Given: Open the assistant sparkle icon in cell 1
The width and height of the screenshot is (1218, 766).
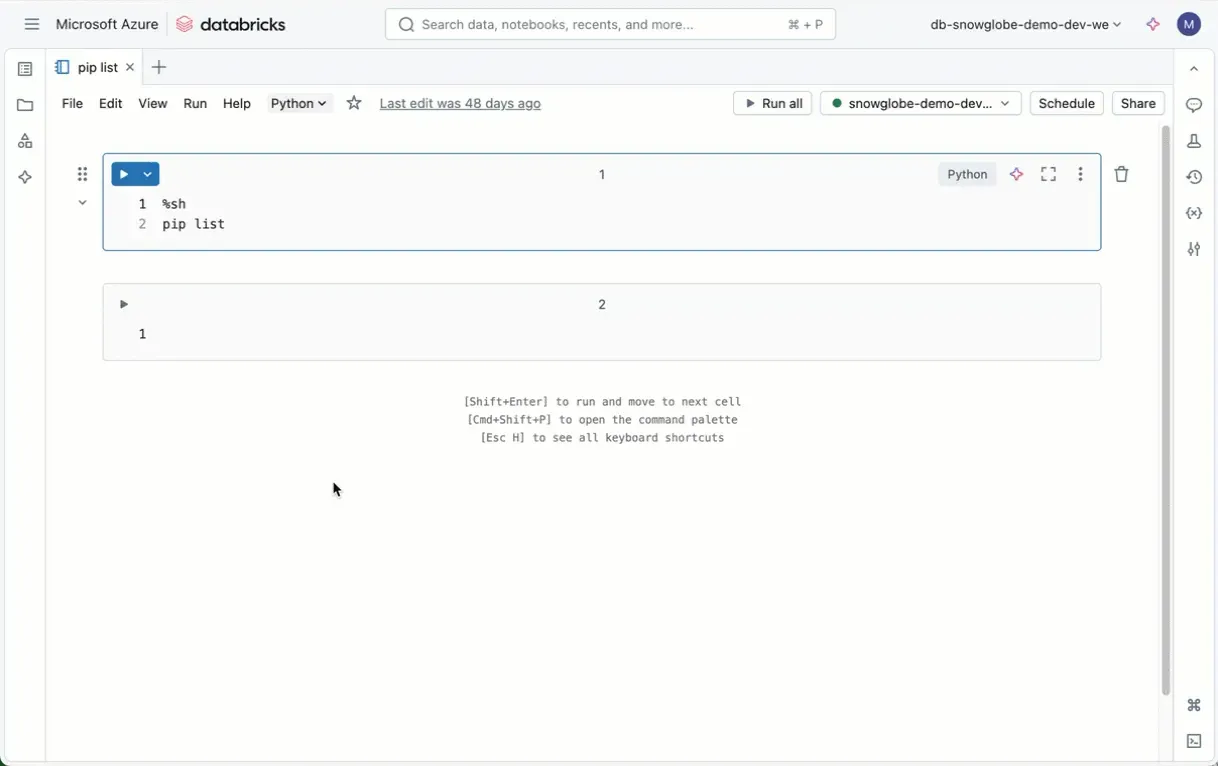Looking at the screenshot, I should [x=1017, y=174].
